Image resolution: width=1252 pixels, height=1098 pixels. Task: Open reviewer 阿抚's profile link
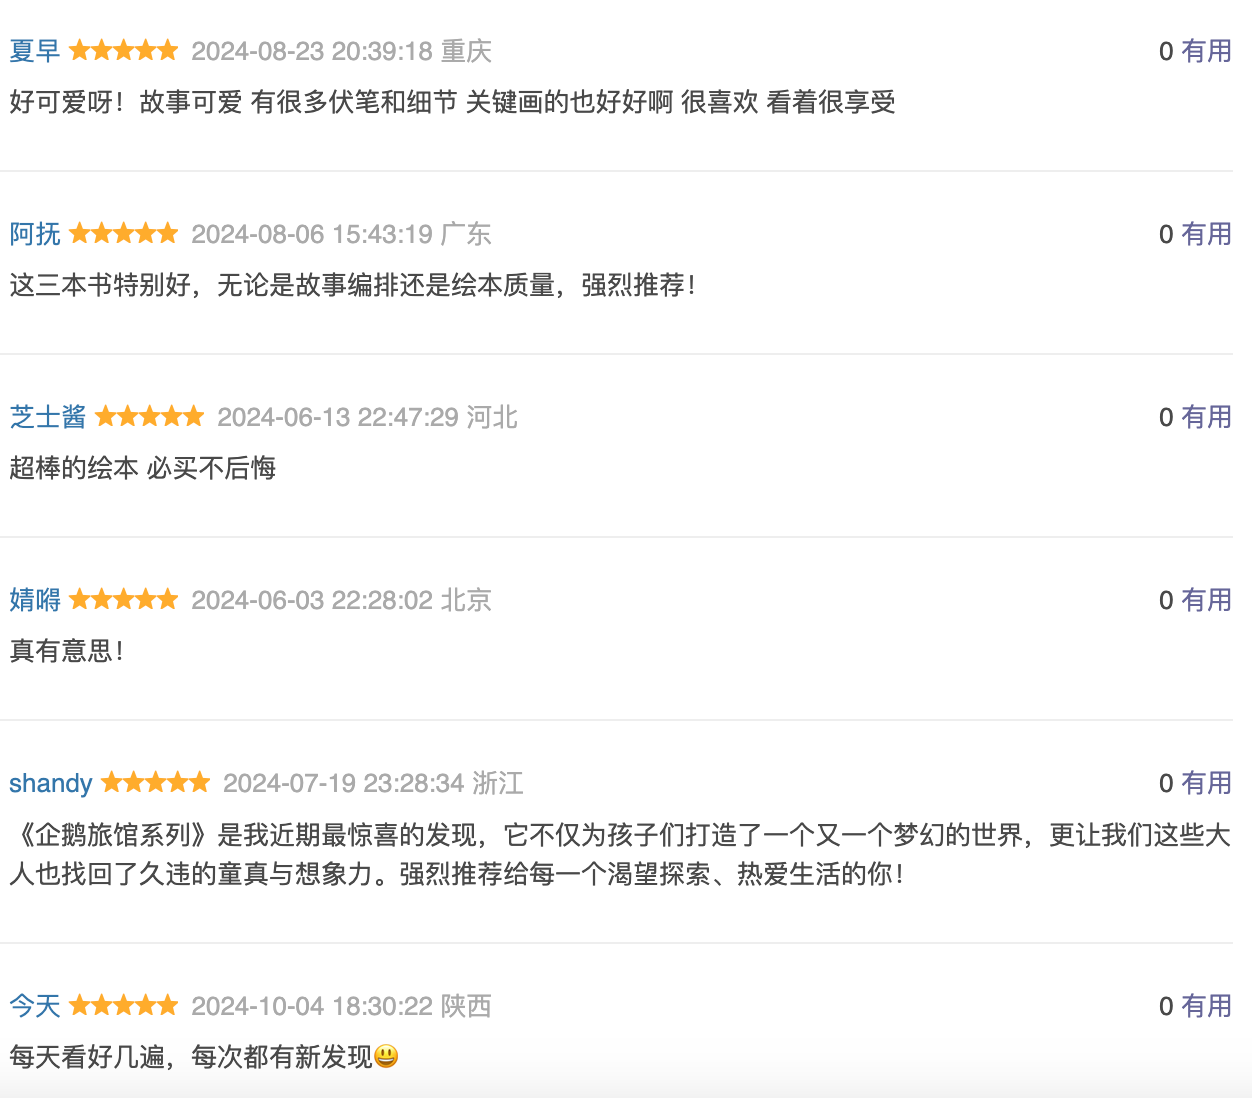[x=35, y=234]
